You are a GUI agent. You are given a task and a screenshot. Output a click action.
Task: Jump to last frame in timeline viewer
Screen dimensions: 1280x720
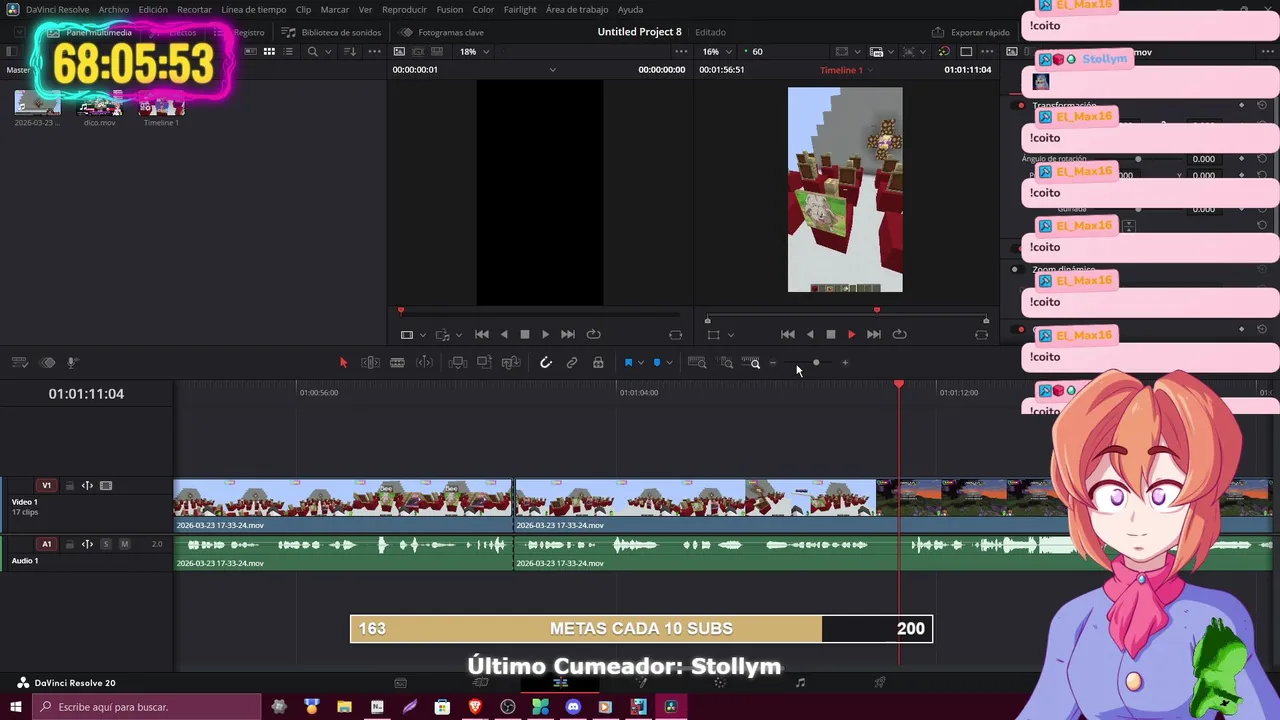pos(874,335)
